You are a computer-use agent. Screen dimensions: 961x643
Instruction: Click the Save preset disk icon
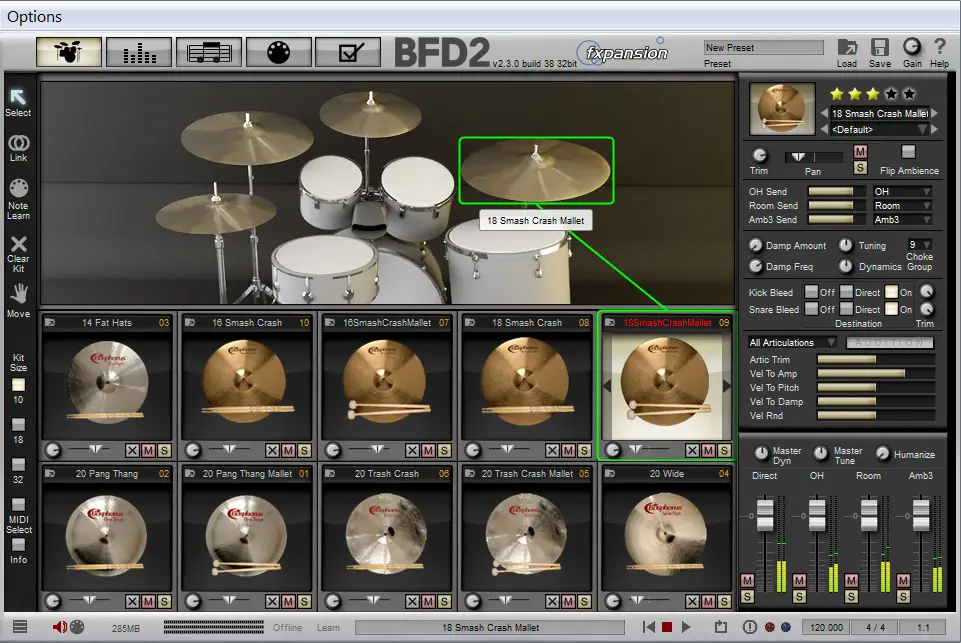pos(880,47)
